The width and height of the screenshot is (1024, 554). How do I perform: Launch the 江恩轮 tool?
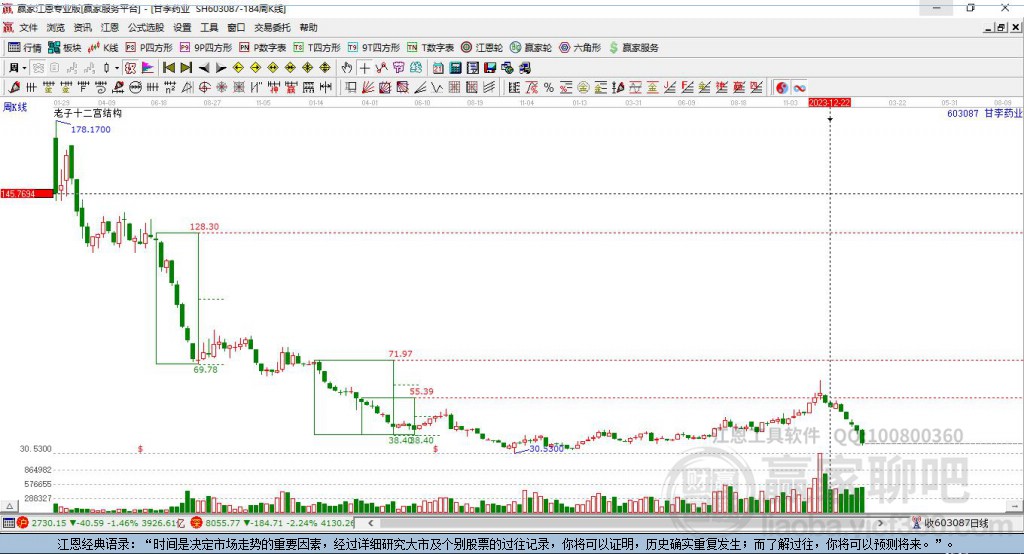(x=482, y=48)
